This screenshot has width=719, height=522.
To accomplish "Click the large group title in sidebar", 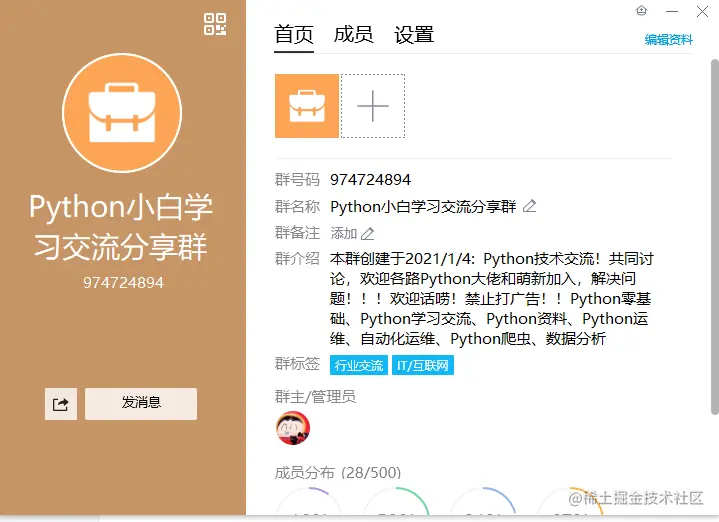I will tap(121, 227).
